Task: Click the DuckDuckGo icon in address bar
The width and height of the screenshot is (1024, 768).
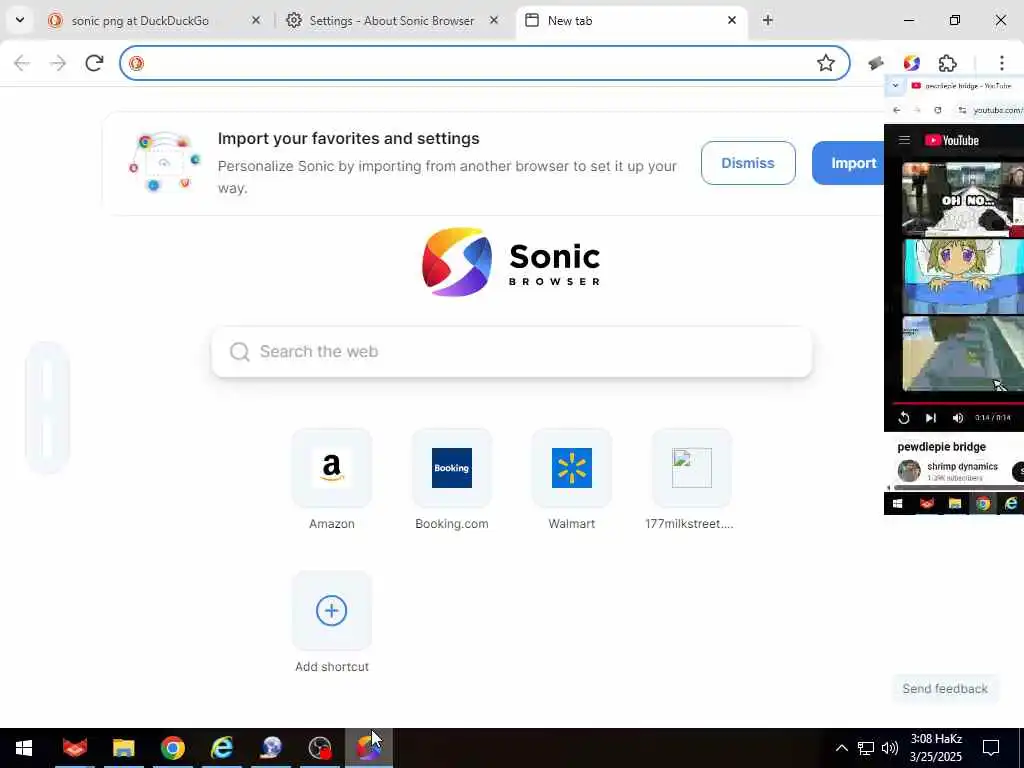Action: (x=136, y=63)
